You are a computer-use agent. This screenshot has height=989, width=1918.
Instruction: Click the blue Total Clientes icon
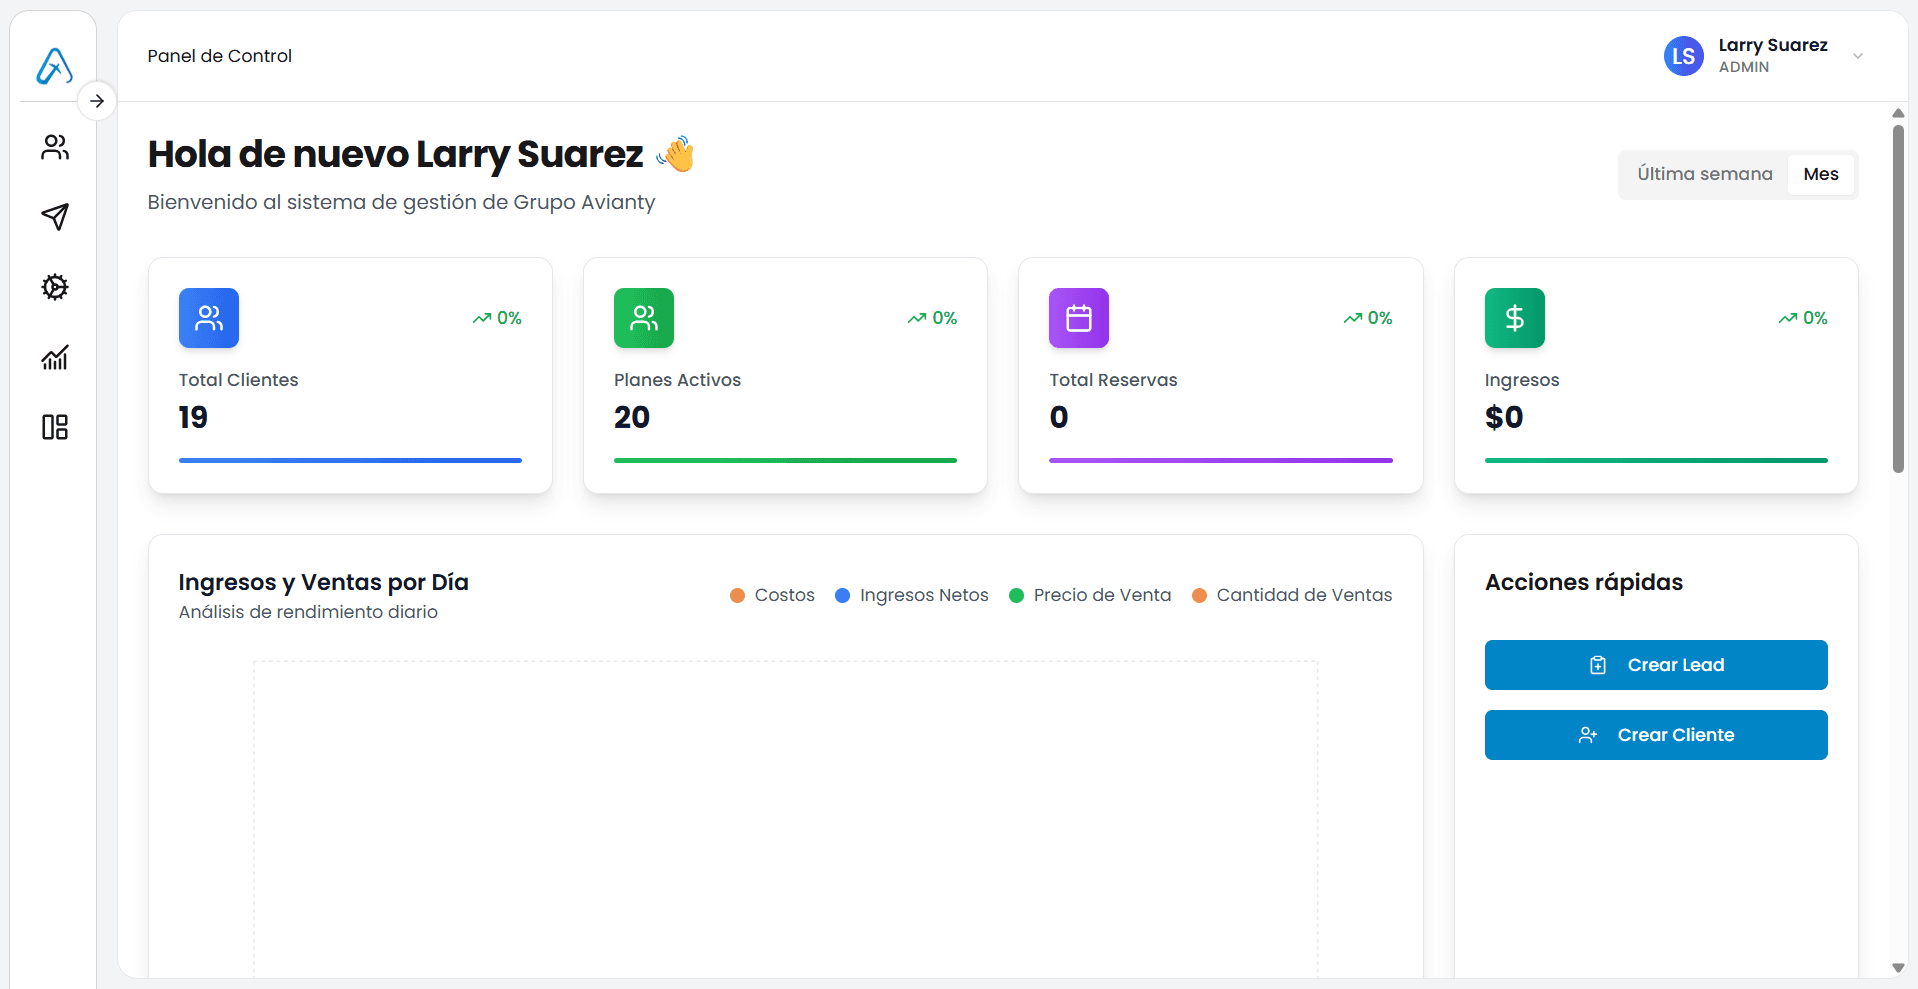pos(208,318)
